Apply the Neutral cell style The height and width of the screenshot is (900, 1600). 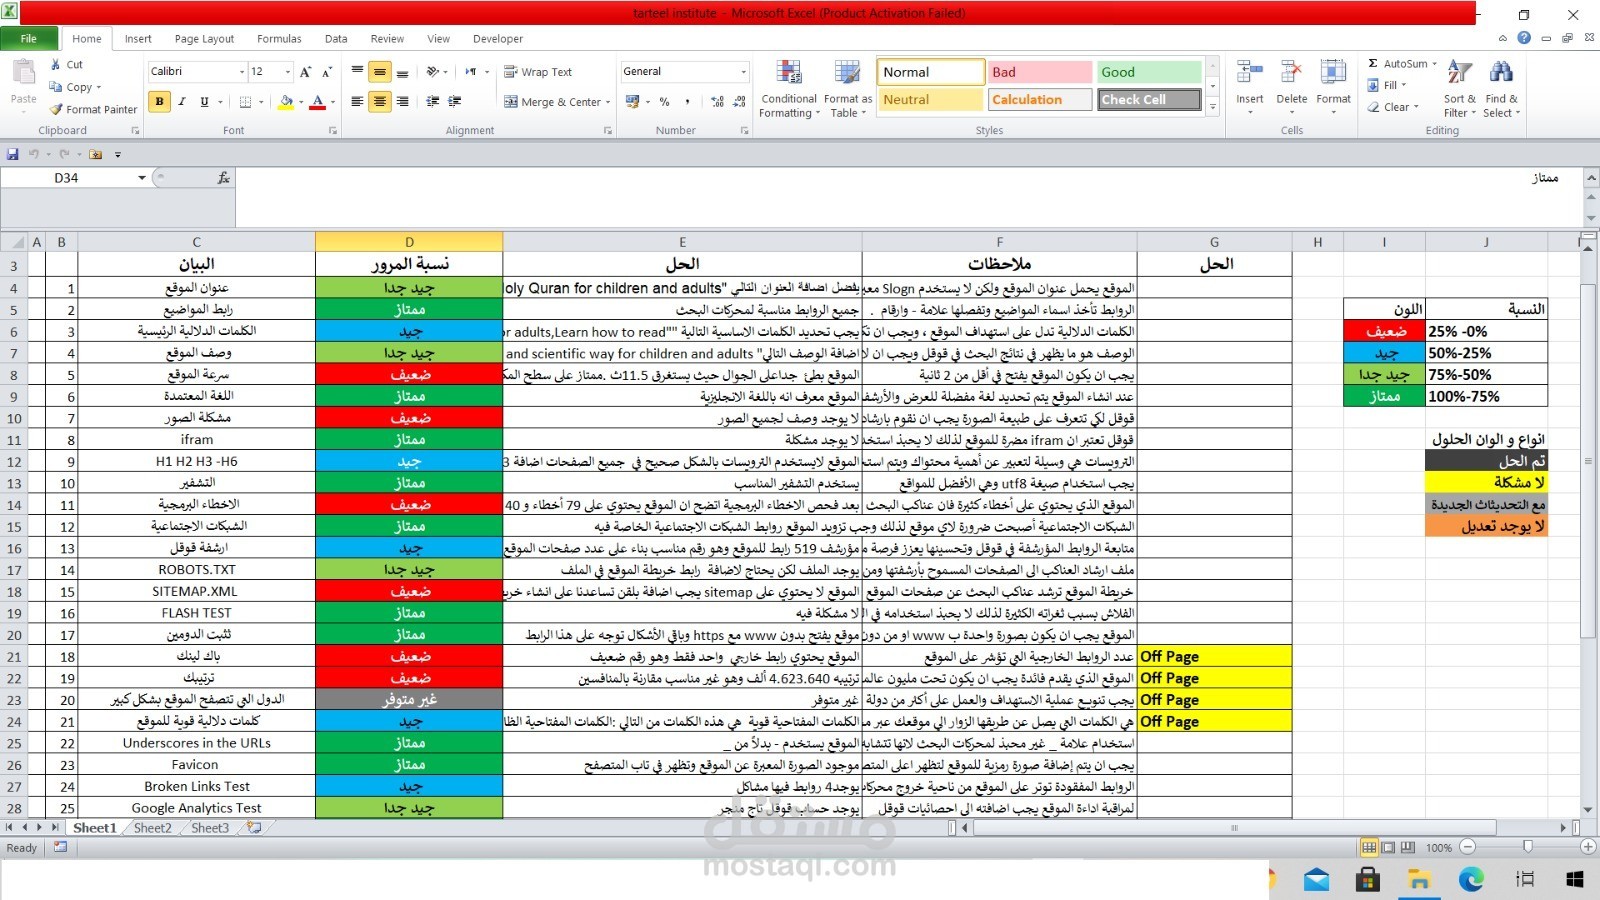click(931, 100)
